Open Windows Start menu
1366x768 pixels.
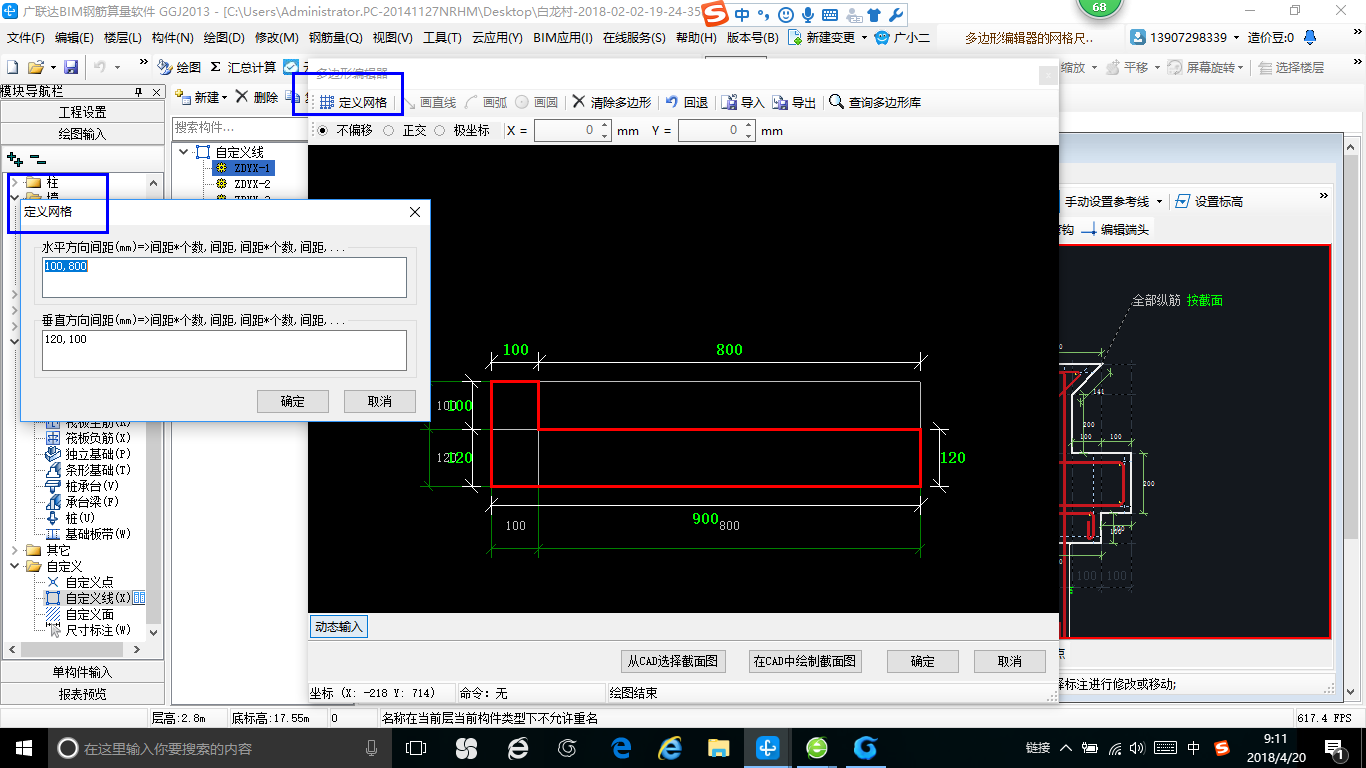pos(23,748)
